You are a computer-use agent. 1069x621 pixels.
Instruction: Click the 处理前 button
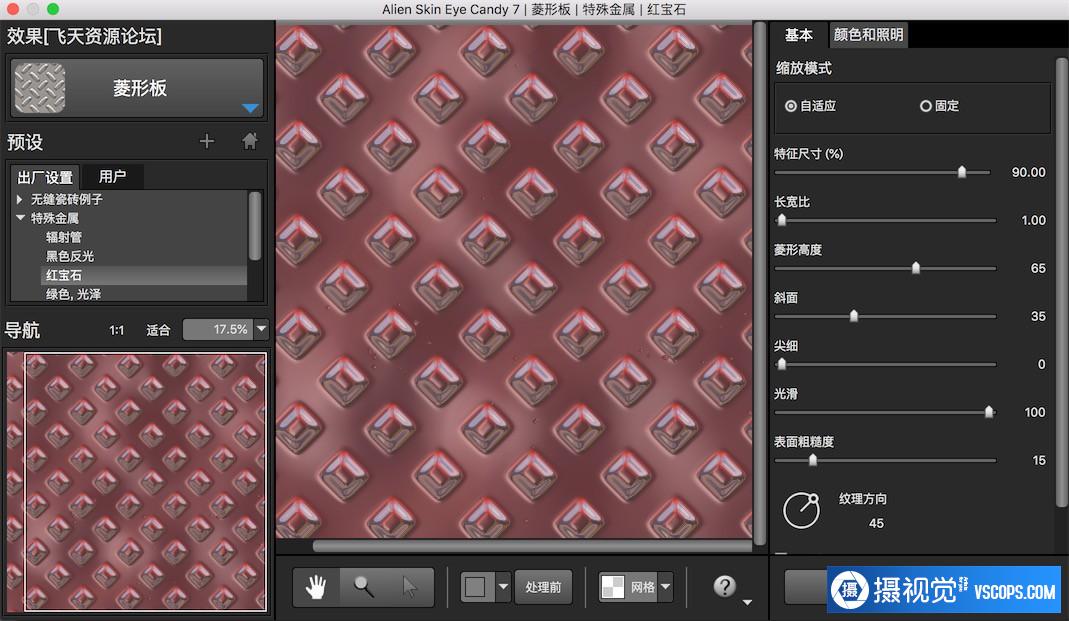(x=543, y=587)
